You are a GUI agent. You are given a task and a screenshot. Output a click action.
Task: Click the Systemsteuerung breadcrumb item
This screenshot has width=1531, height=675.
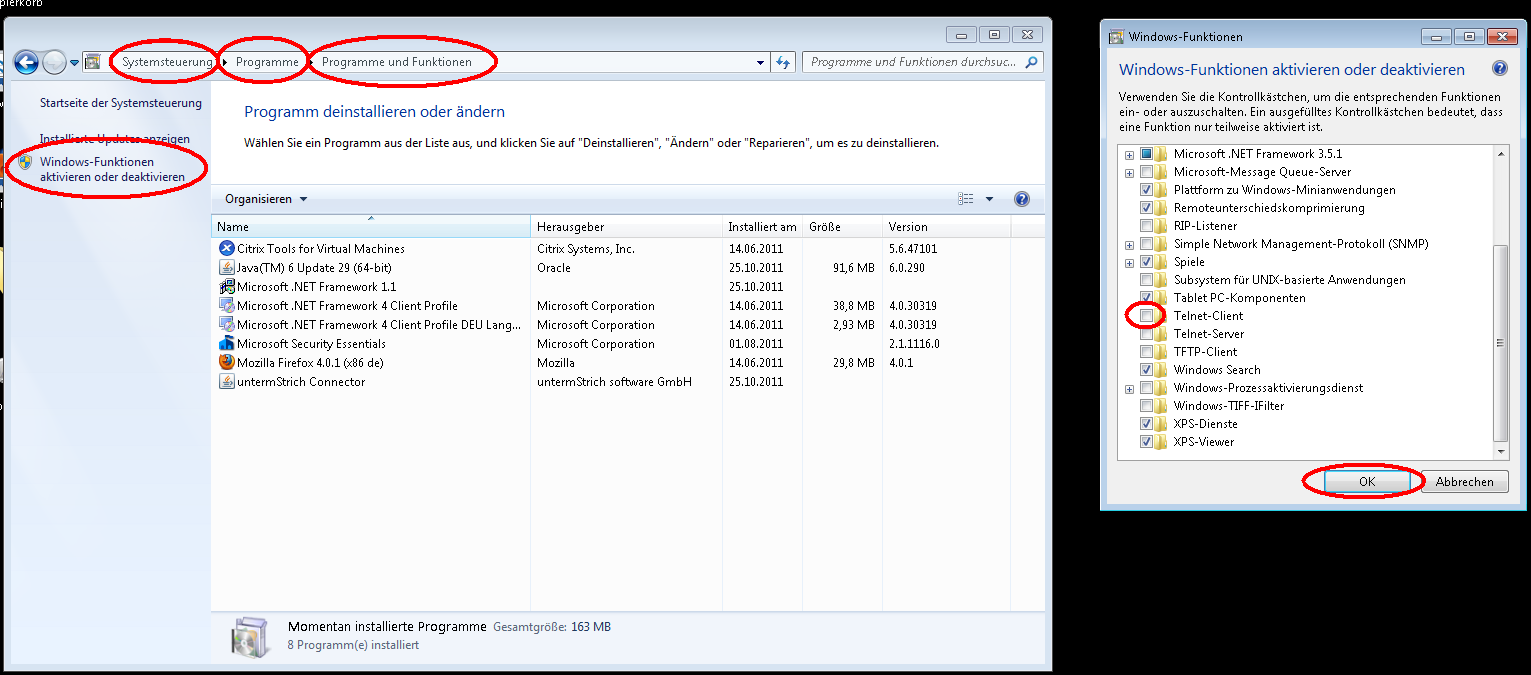point(167,62)
